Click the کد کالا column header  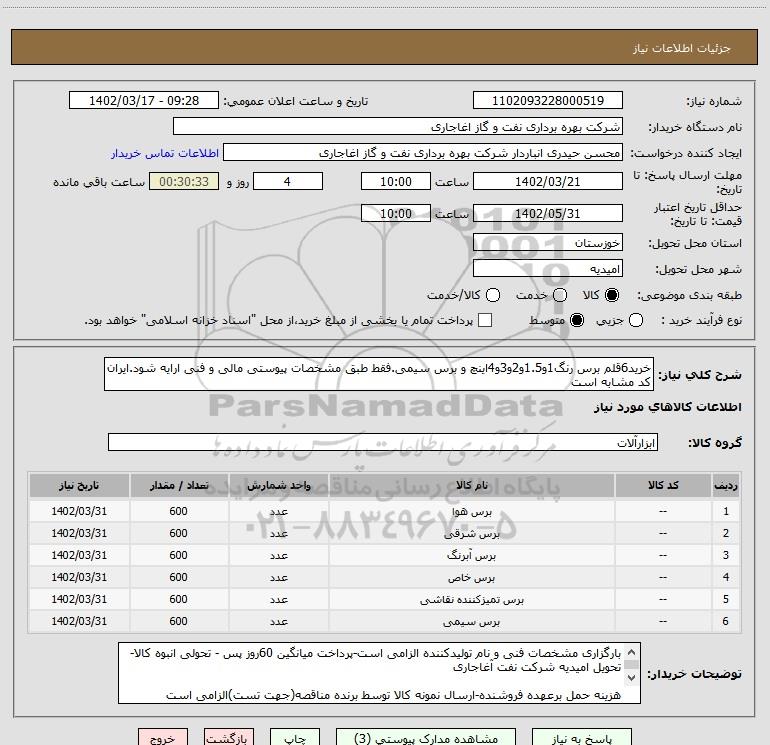coord(663,485)
